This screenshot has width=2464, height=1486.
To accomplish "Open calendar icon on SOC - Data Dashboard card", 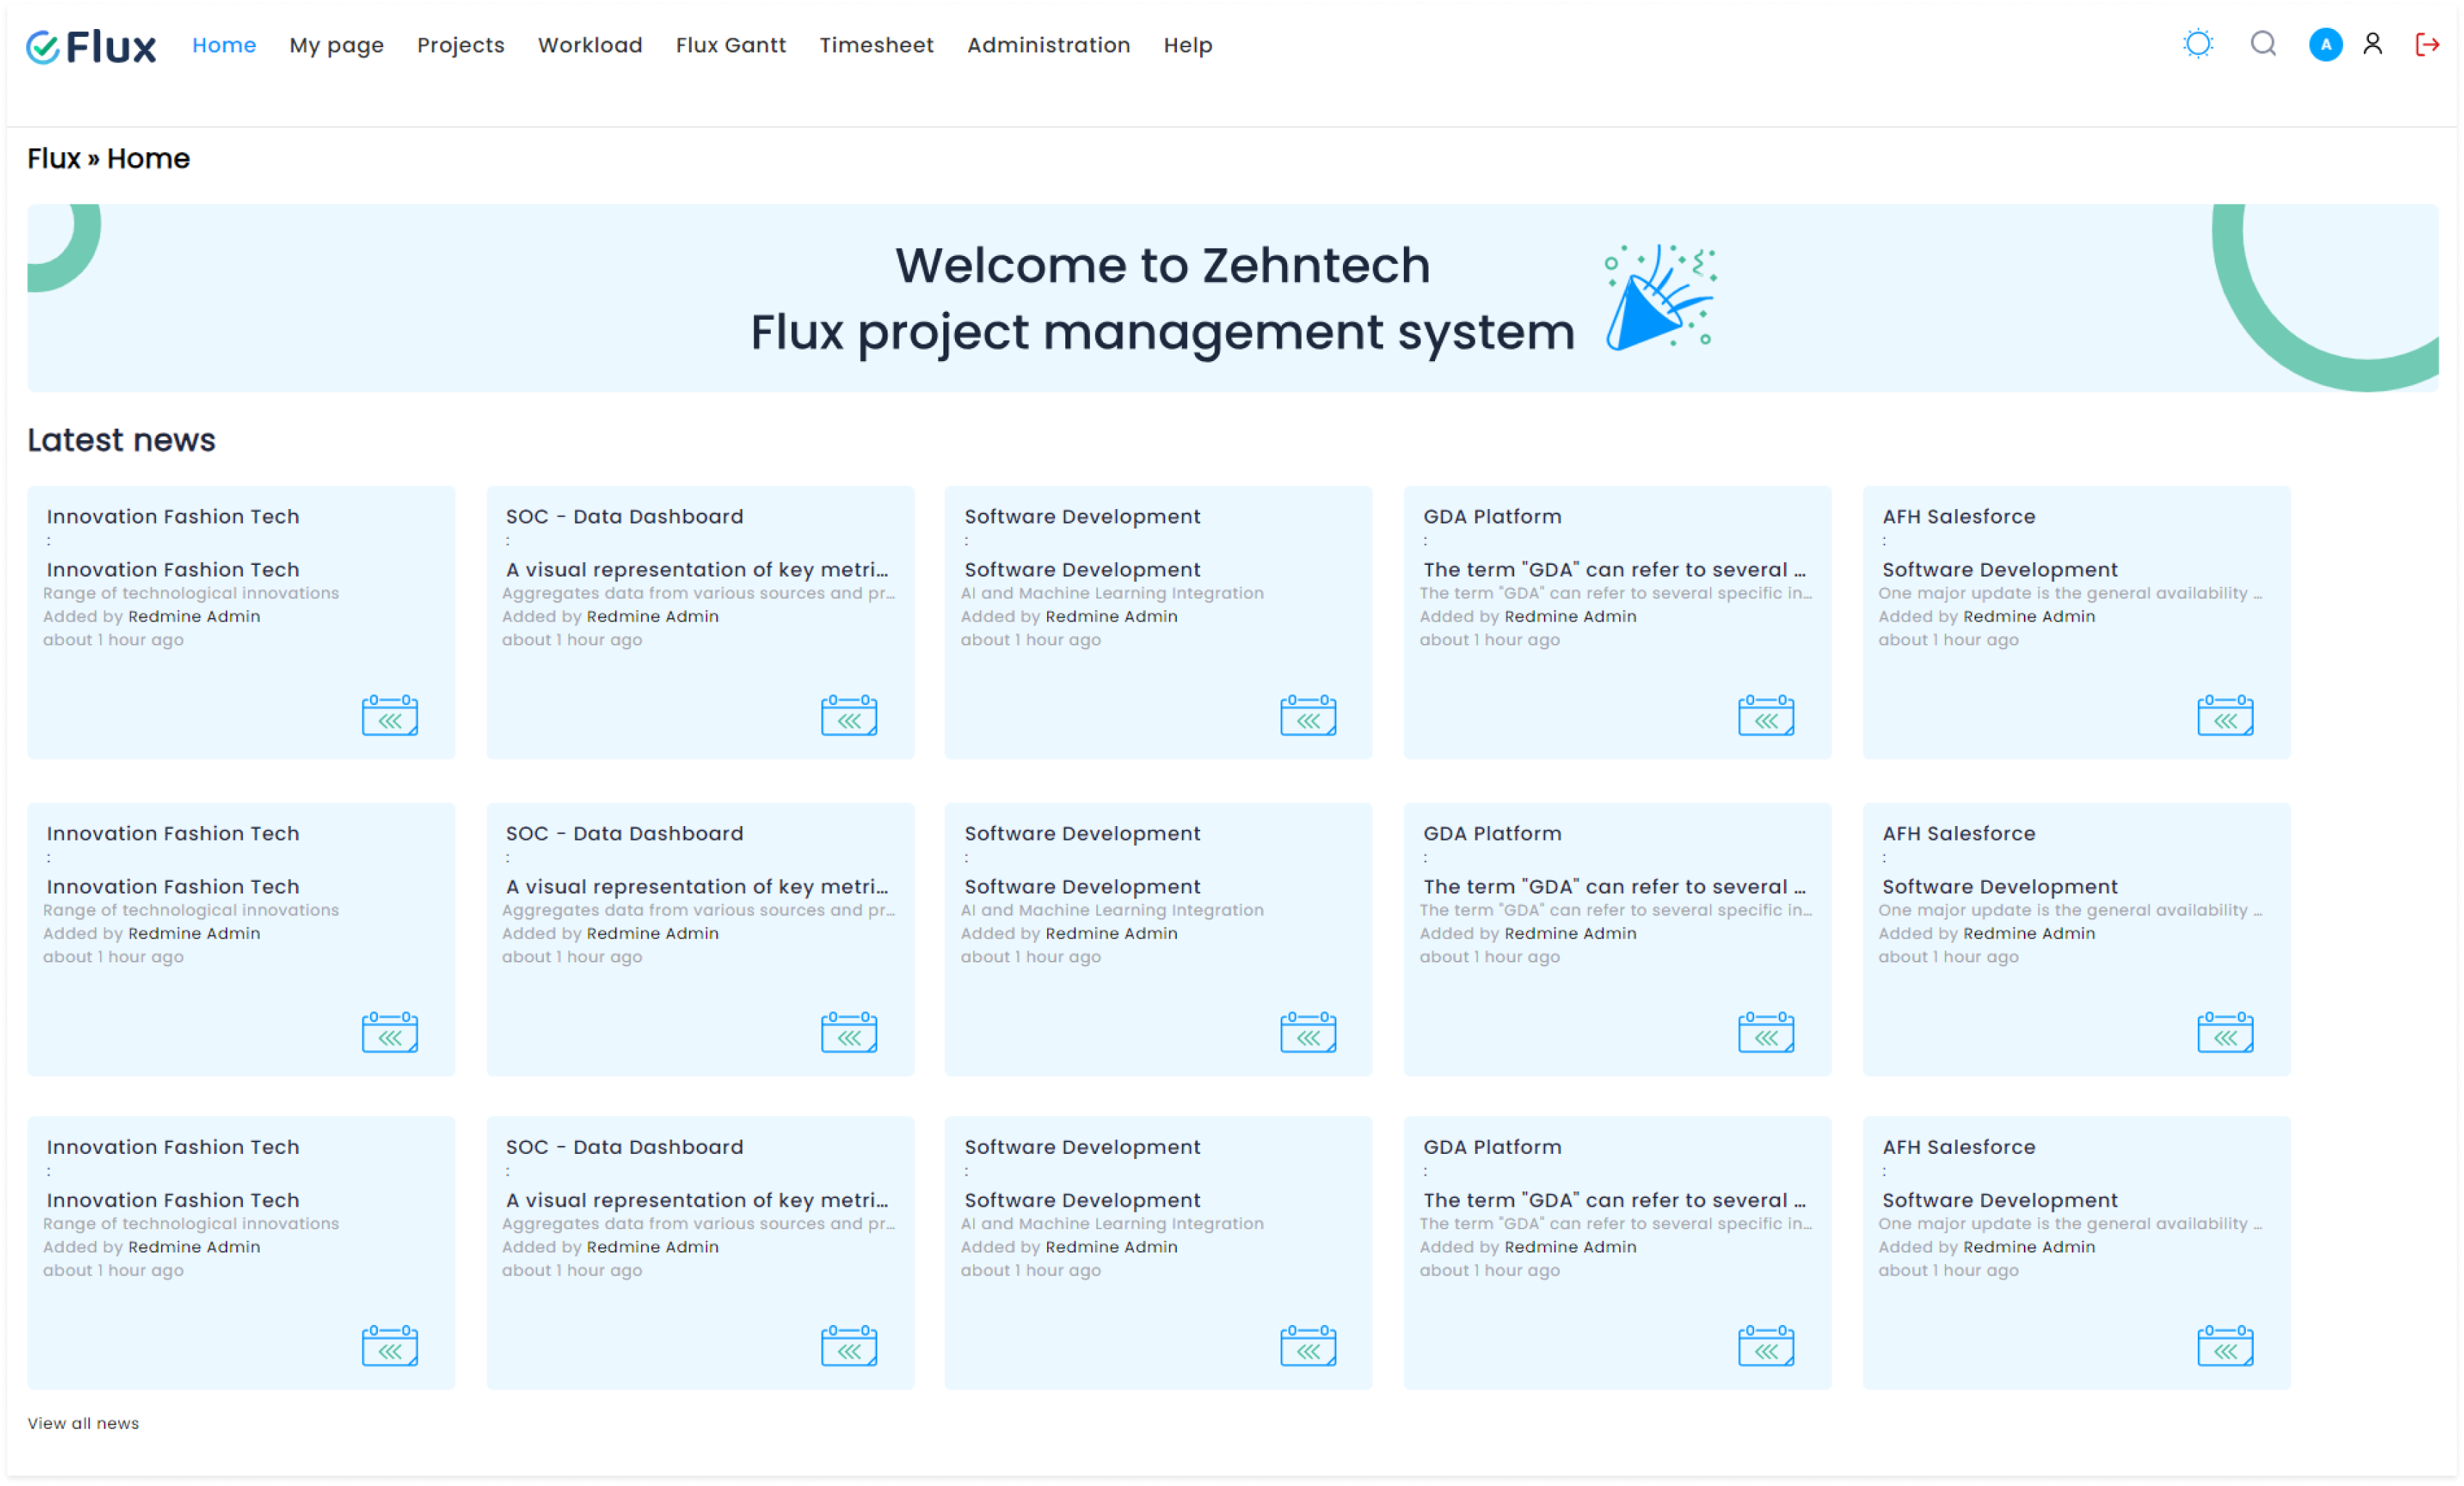I will 849,715.
